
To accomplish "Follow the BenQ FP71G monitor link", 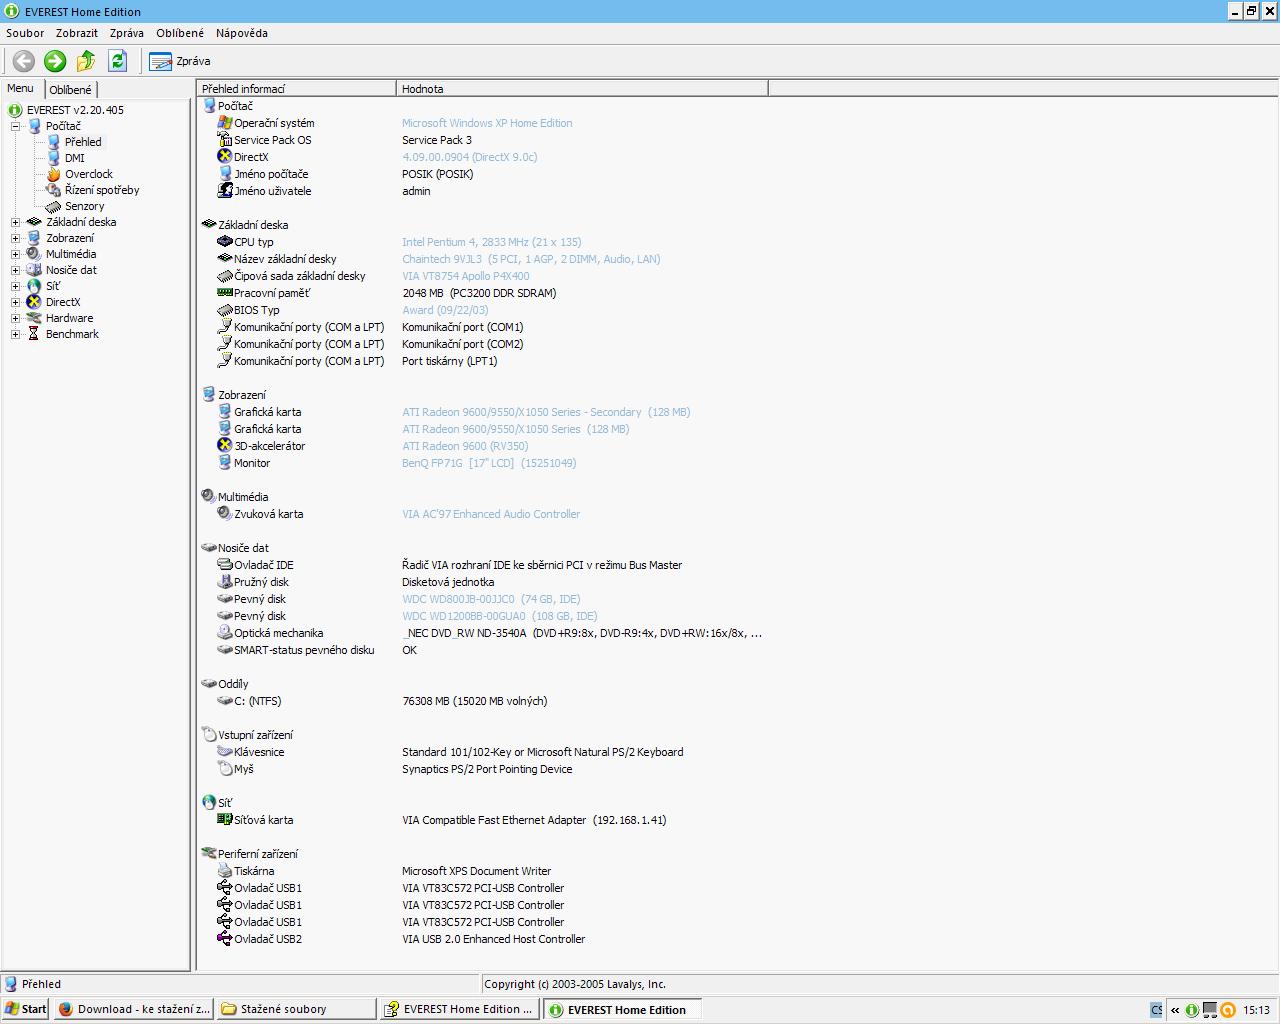I will click(489, 463).
